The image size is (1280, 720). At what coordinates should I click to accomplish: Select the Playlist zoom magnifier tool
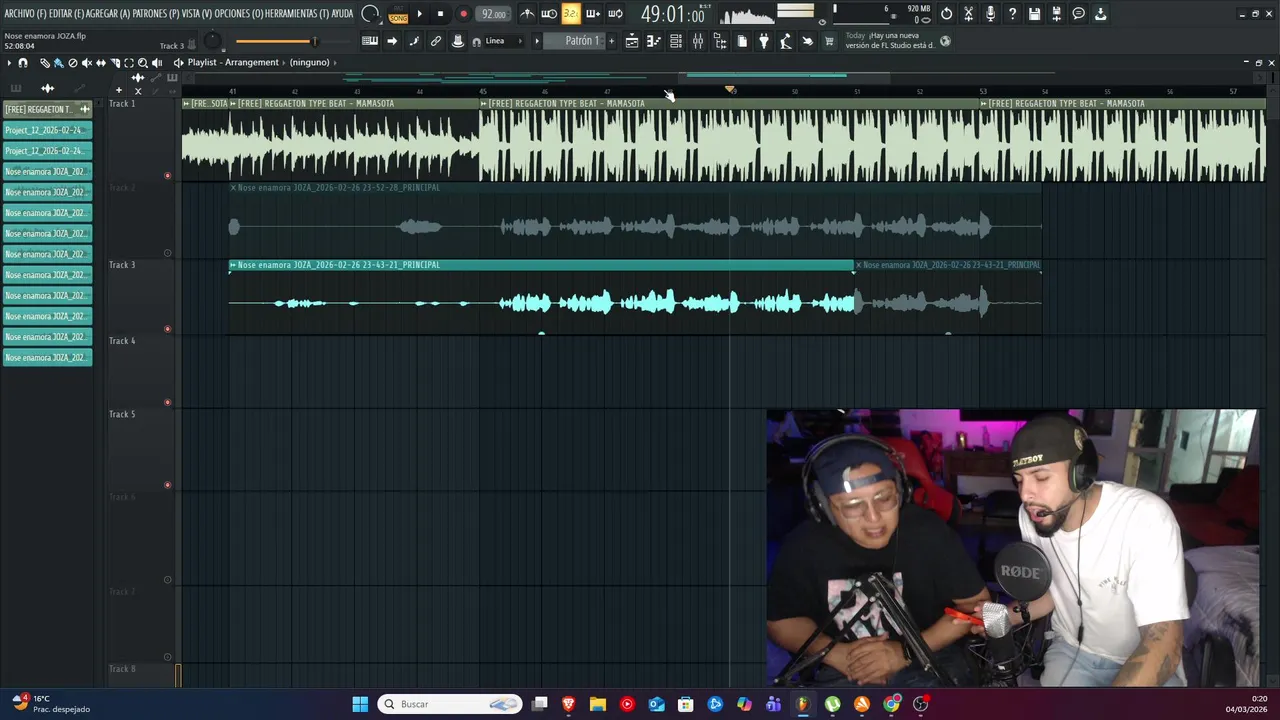[143, 63]
